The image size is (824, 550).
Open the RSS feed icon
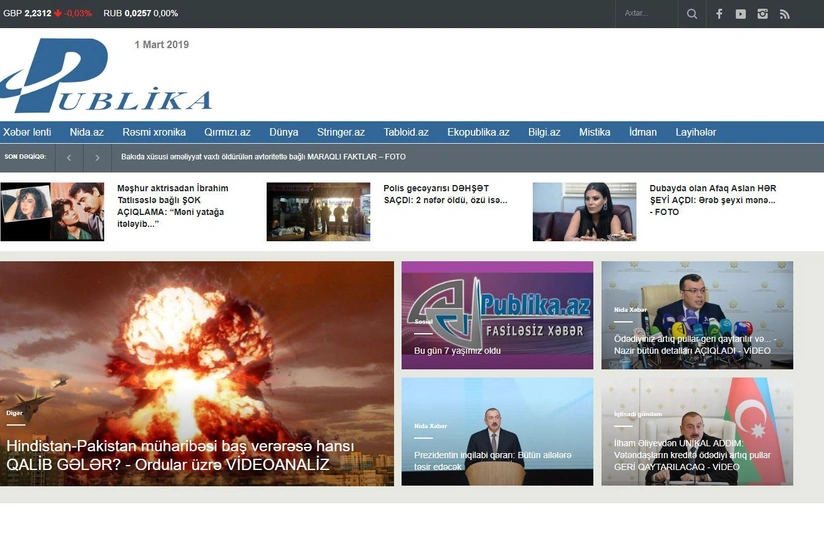coord(785,14)
